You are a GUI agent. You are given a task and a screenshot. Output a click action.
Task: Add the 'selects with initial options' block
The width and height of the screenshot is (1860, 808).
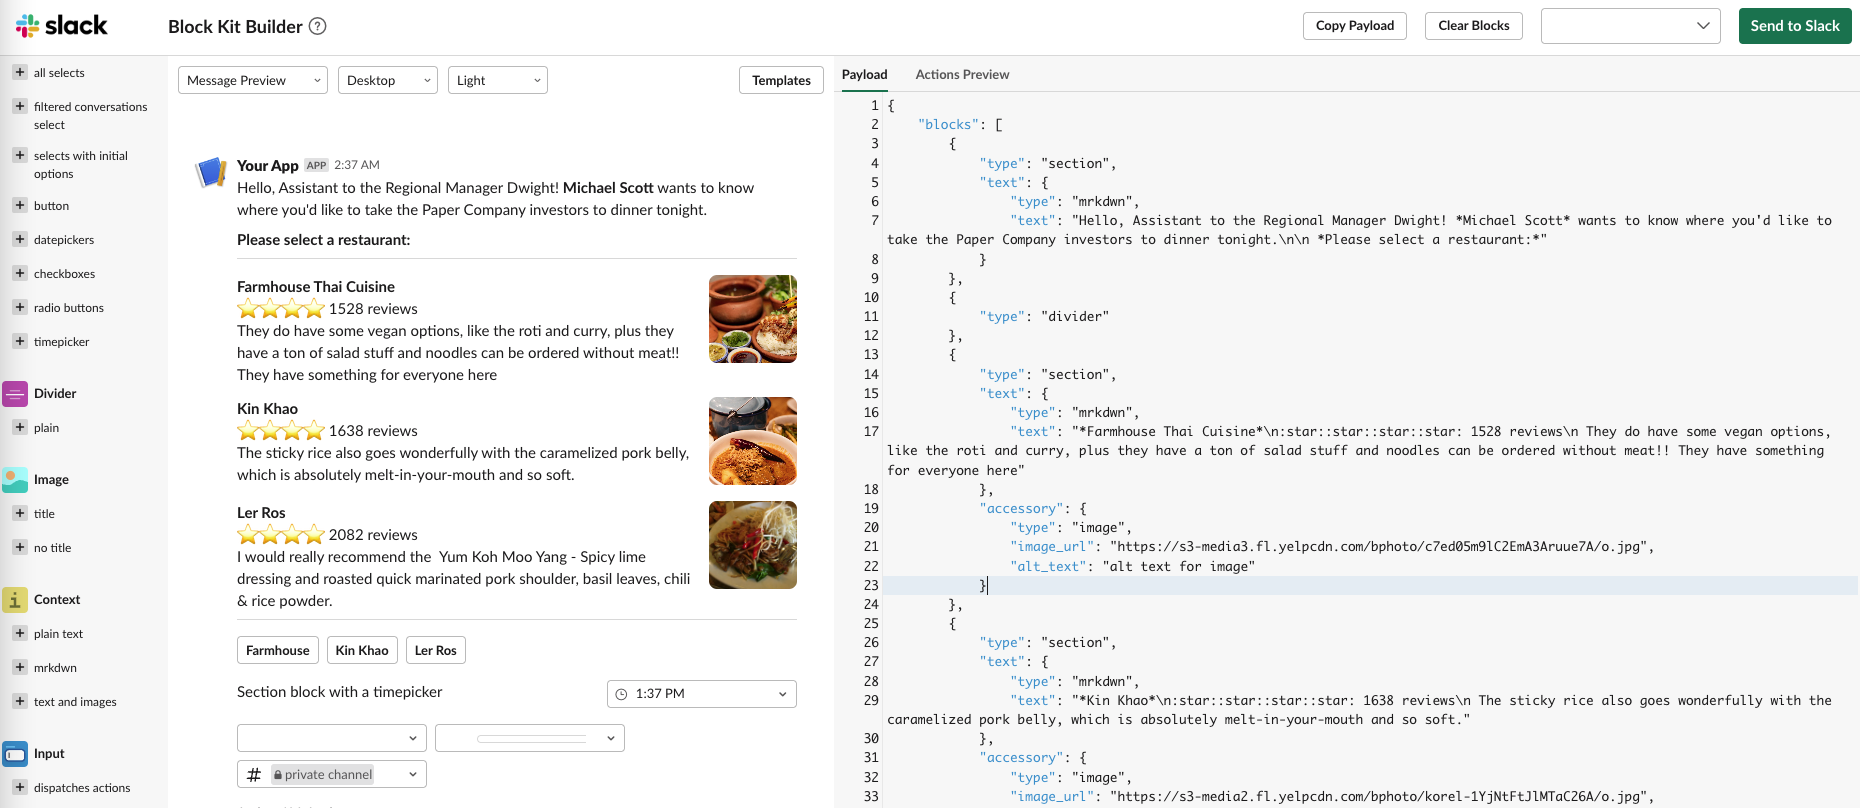(19, 155)
